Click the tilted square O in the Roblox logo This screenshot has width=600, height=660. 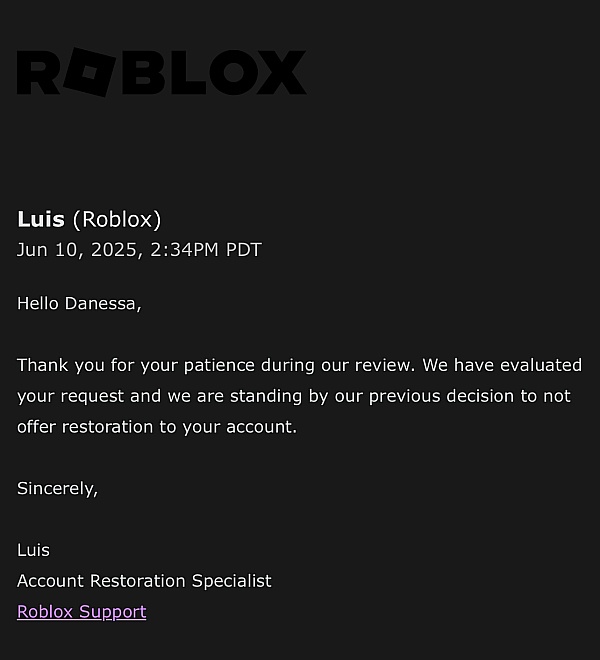90,72
